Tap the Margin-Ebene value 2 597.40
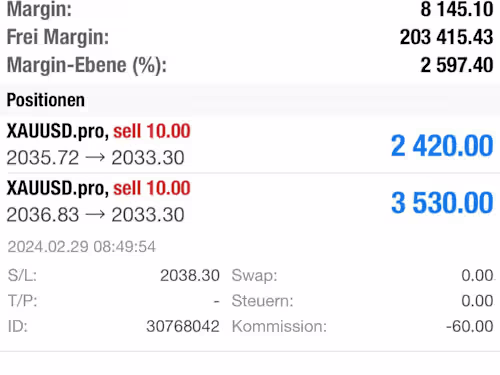500x375 pixels. coord(457,65)
